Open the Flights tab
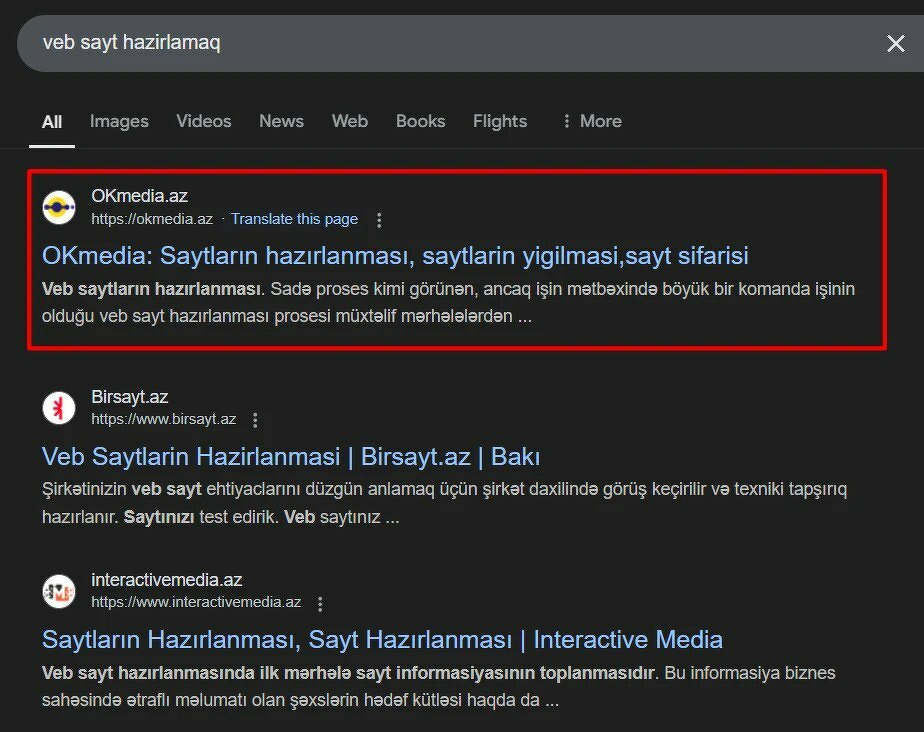Viewport: 924px width, 732px height. (499, 121)
